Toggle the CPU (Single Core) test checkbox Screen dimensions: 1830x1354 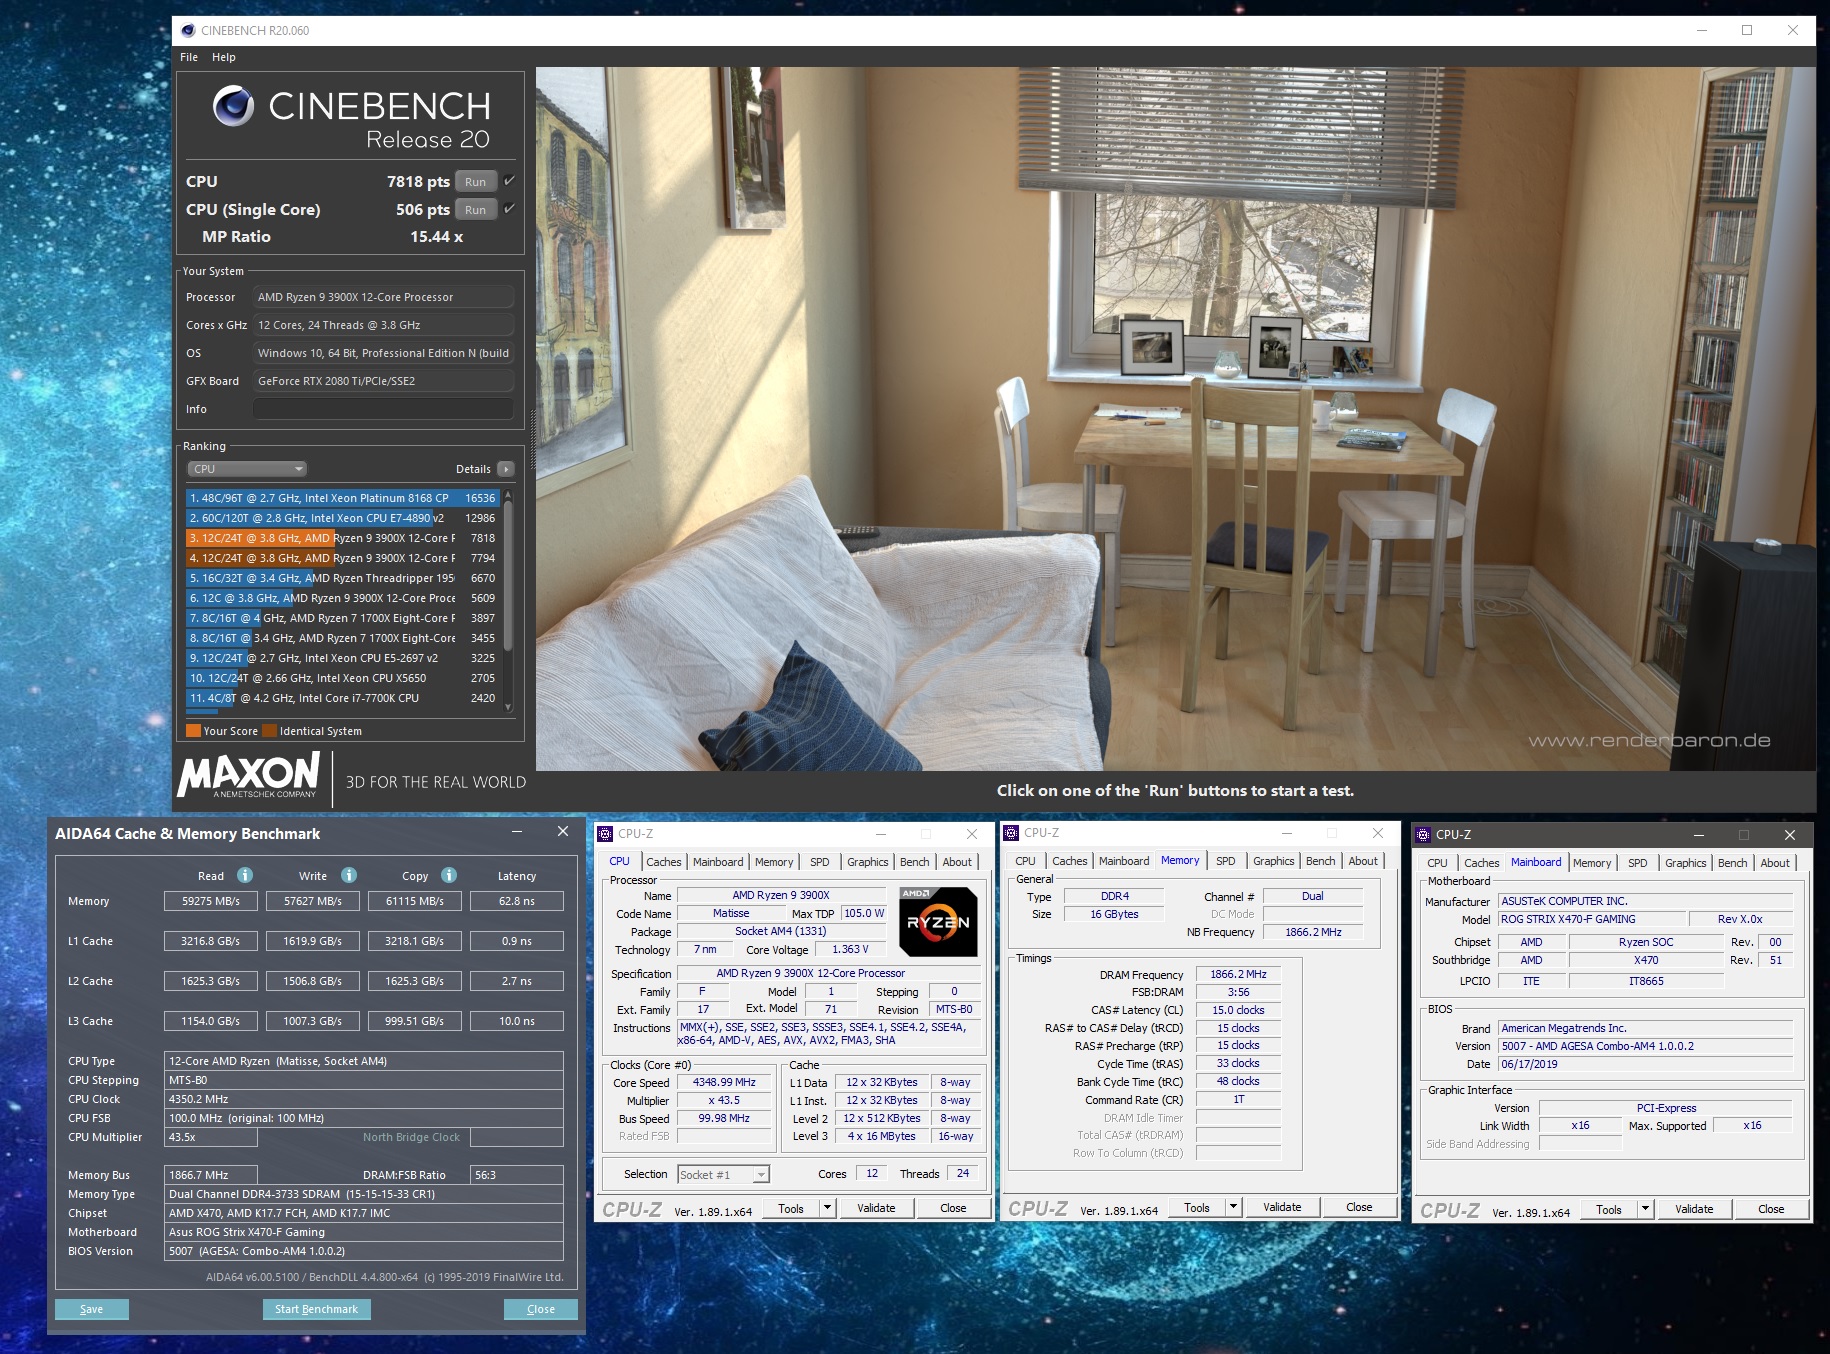(x=509, y=209)
